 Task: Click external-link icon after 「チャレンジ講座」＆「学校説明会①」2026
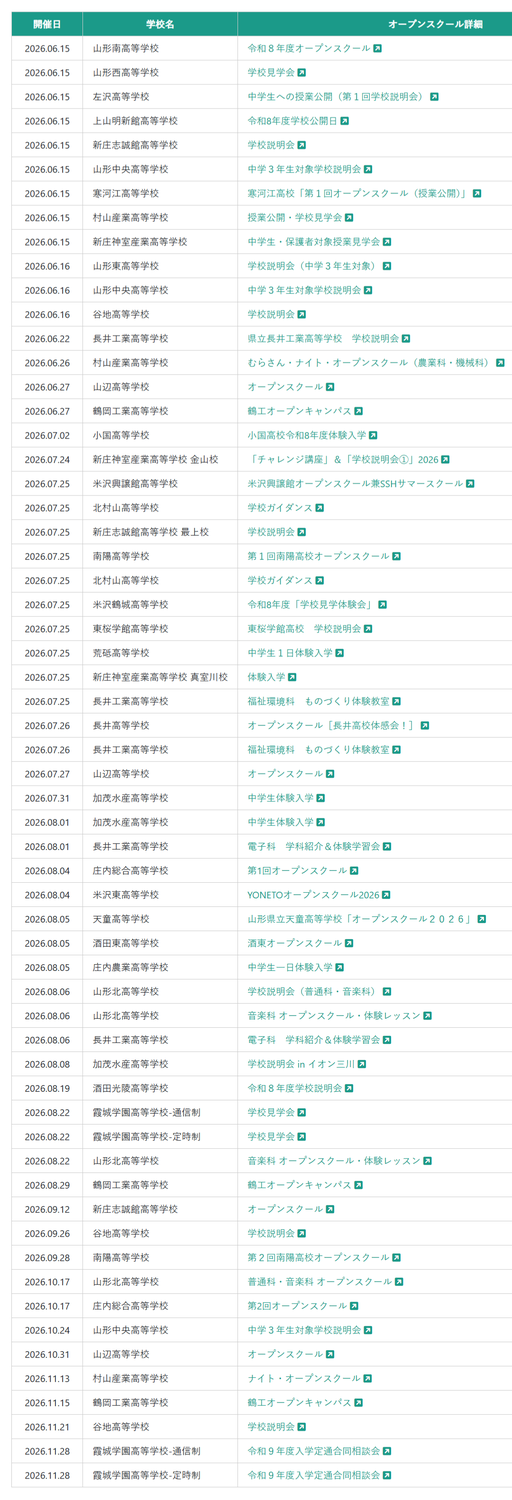pyautogui.click(x=445, y=460)
